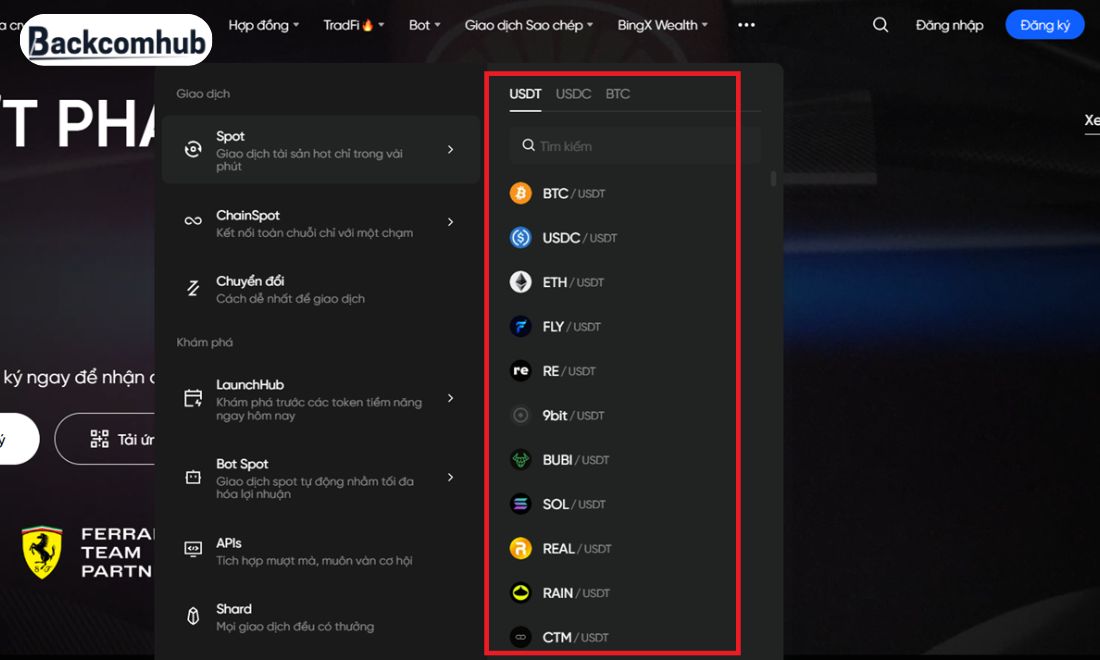Select the BTC/USDT Bitcoin coin icon

[521, 193]
